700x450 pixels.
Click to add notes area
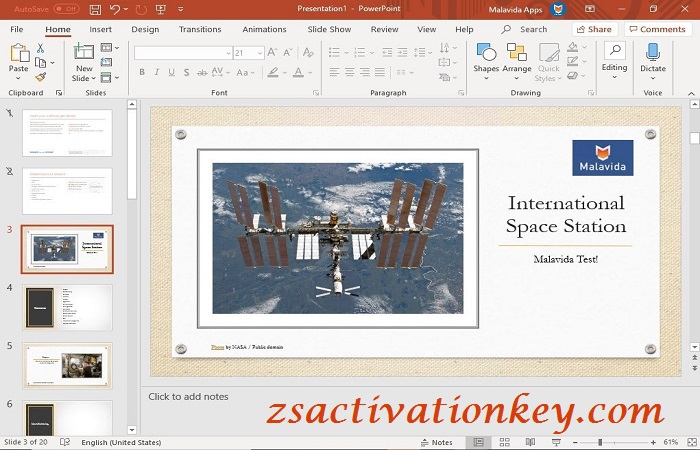click(x=188, y=396)
